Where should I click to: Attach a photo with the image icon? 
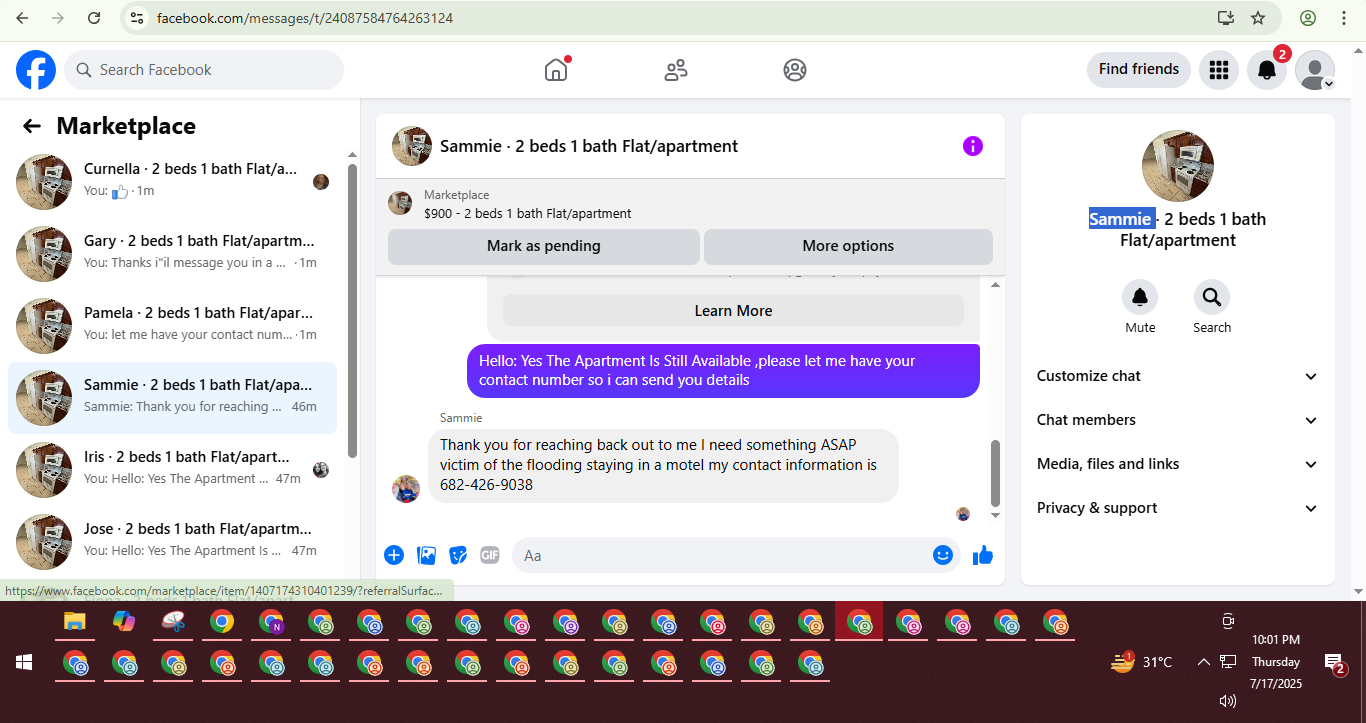[x=426, y=555]
